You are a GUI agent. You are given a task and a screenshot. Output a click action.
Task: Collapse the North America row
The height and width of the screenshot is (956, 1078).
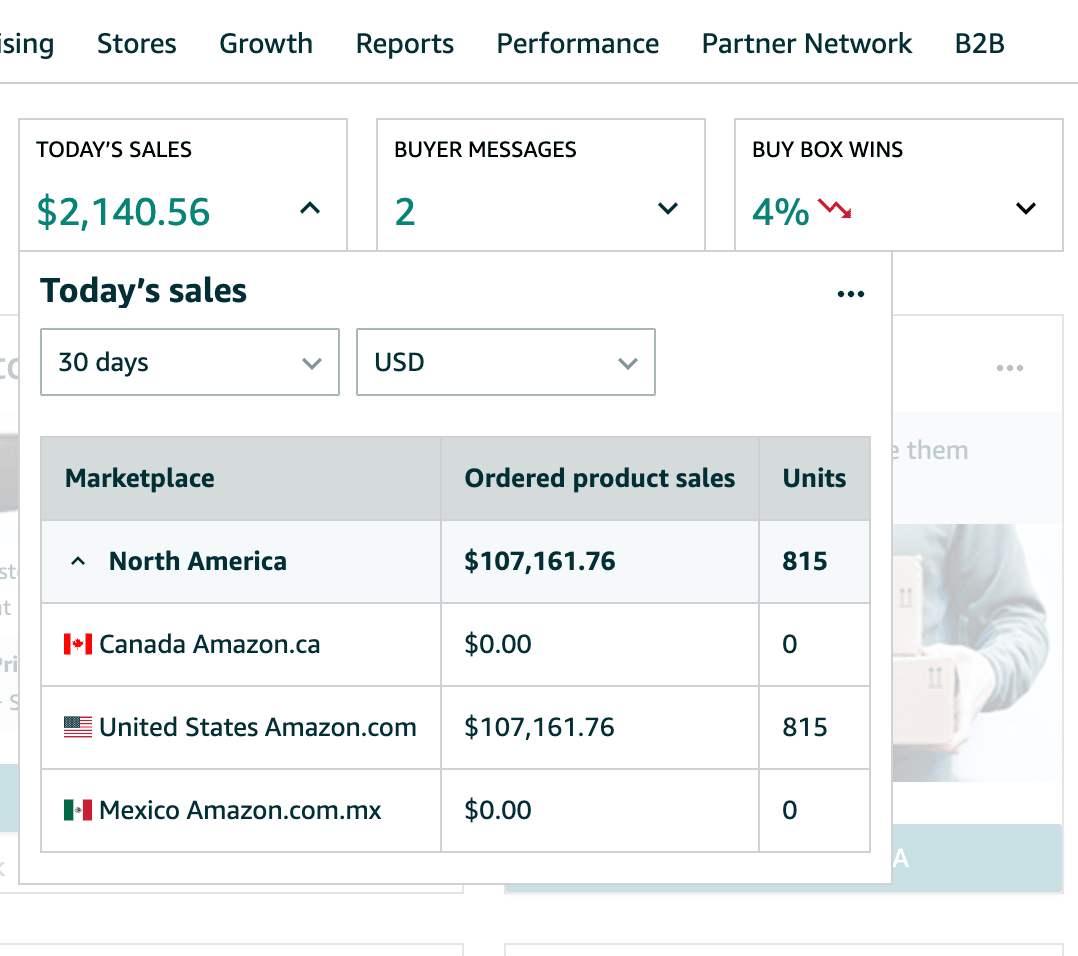pyautogui.click(x=78, y=562)
